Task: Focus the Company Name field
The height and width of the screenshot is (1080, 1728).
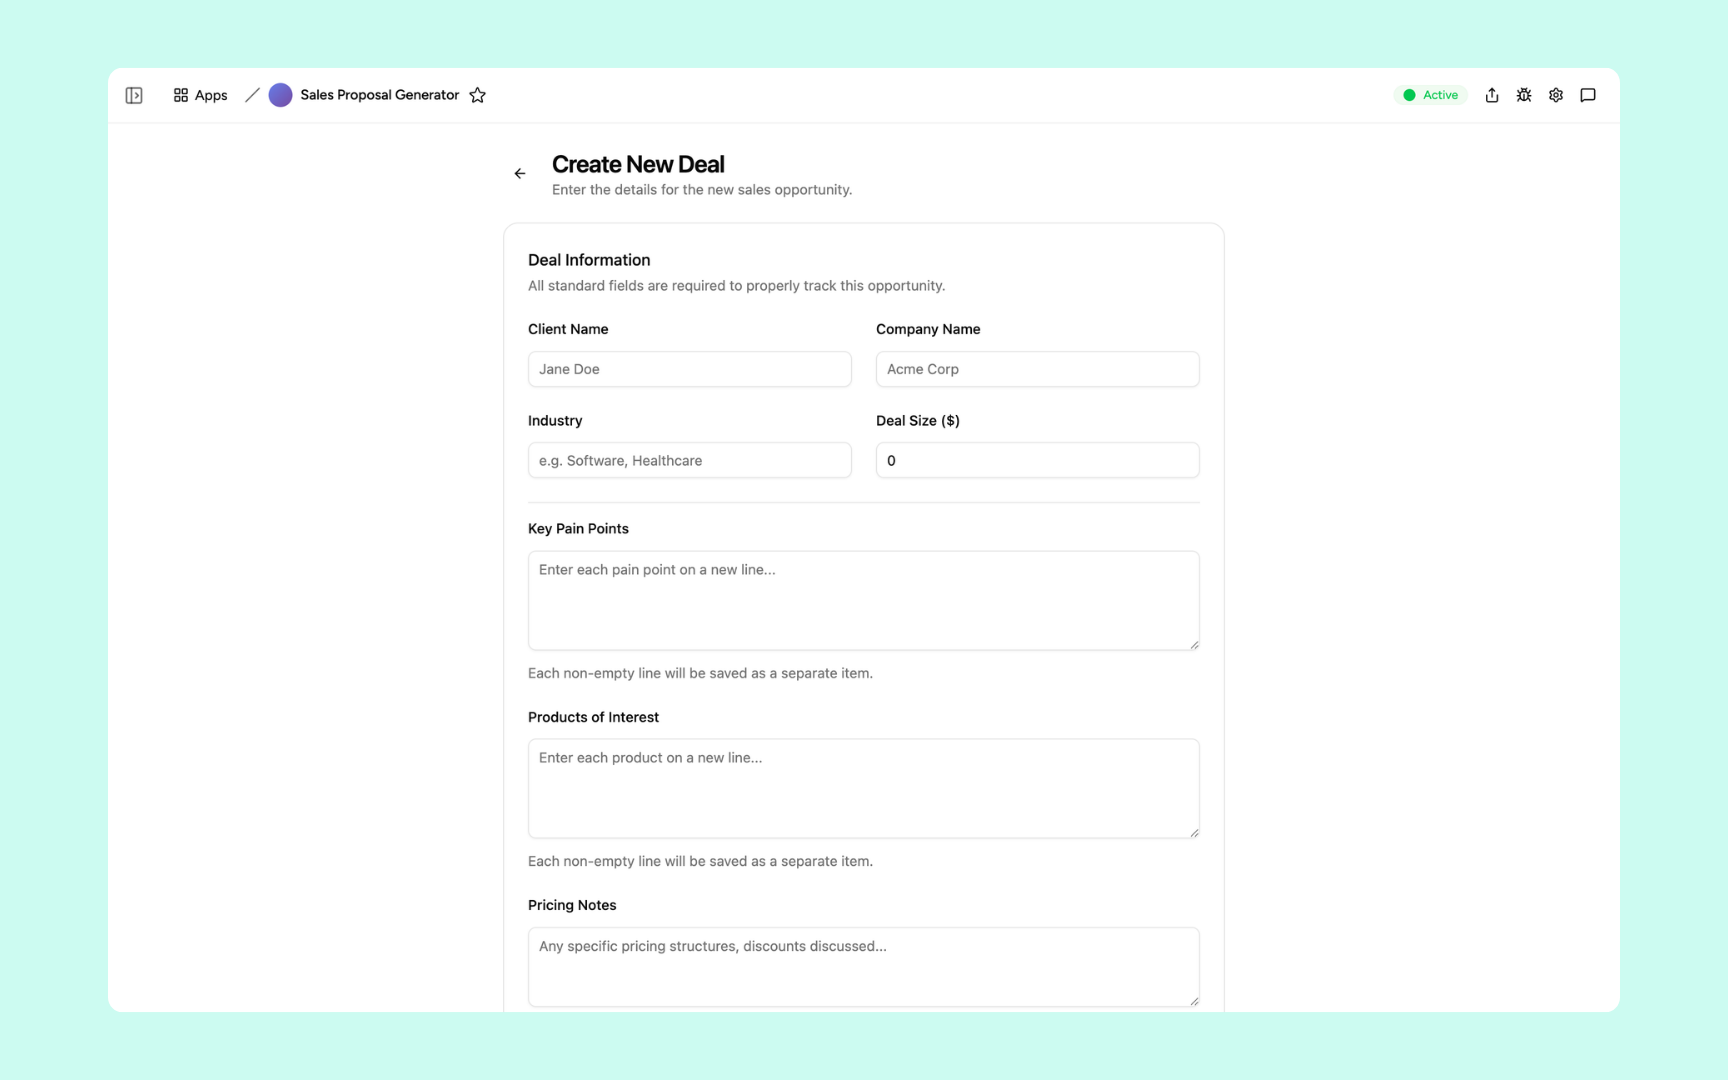Action: click(x=1038, y=369)
